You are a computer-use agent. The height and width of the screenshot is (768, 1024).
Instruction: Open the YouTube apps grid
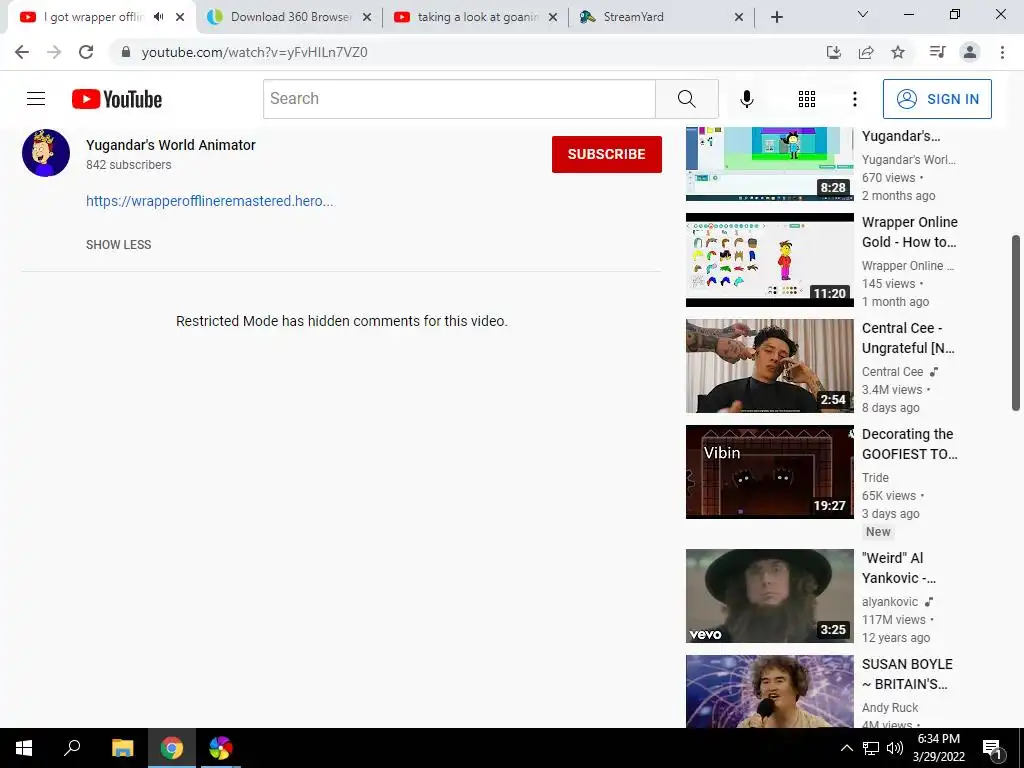(x=807, y=99)
